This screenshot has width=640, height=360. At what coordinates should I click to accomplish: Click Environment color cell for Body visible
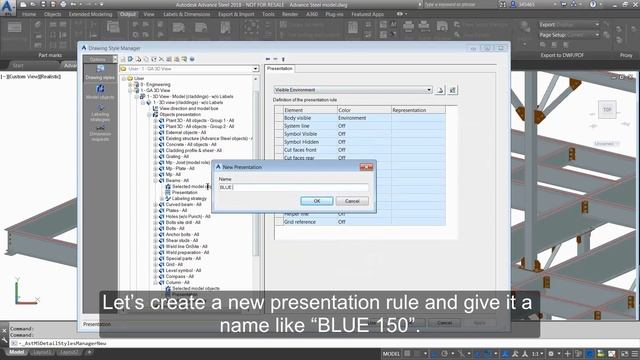coord(364,118)
